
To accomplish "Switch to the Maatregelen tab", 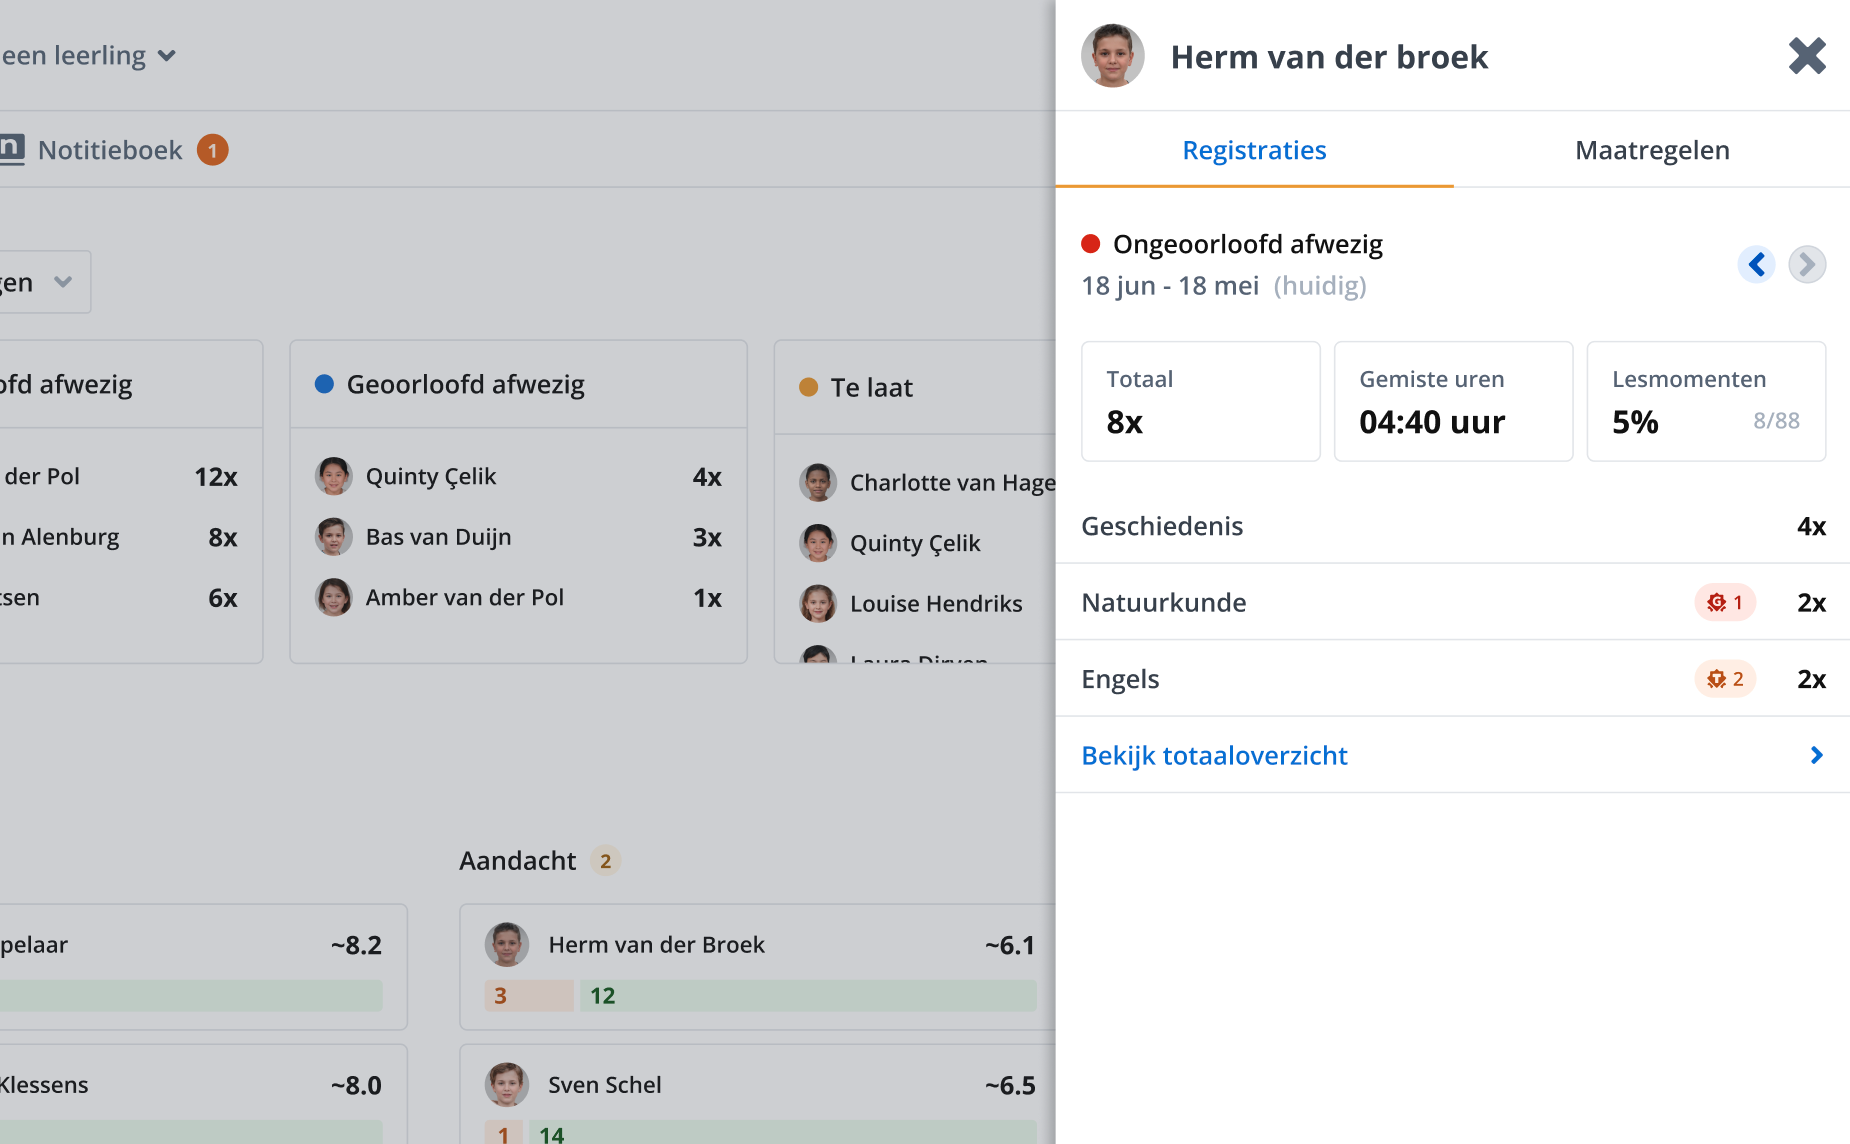I will pyautogui.click(x=1652, y=150).
